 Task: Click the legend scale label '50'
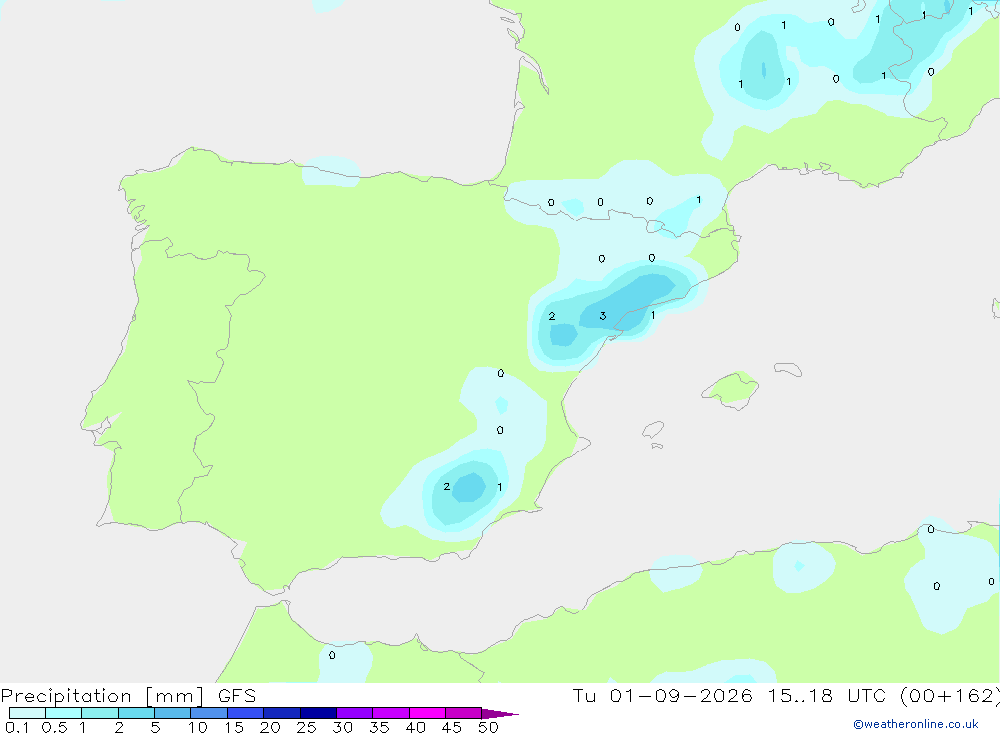coord(488,727)
